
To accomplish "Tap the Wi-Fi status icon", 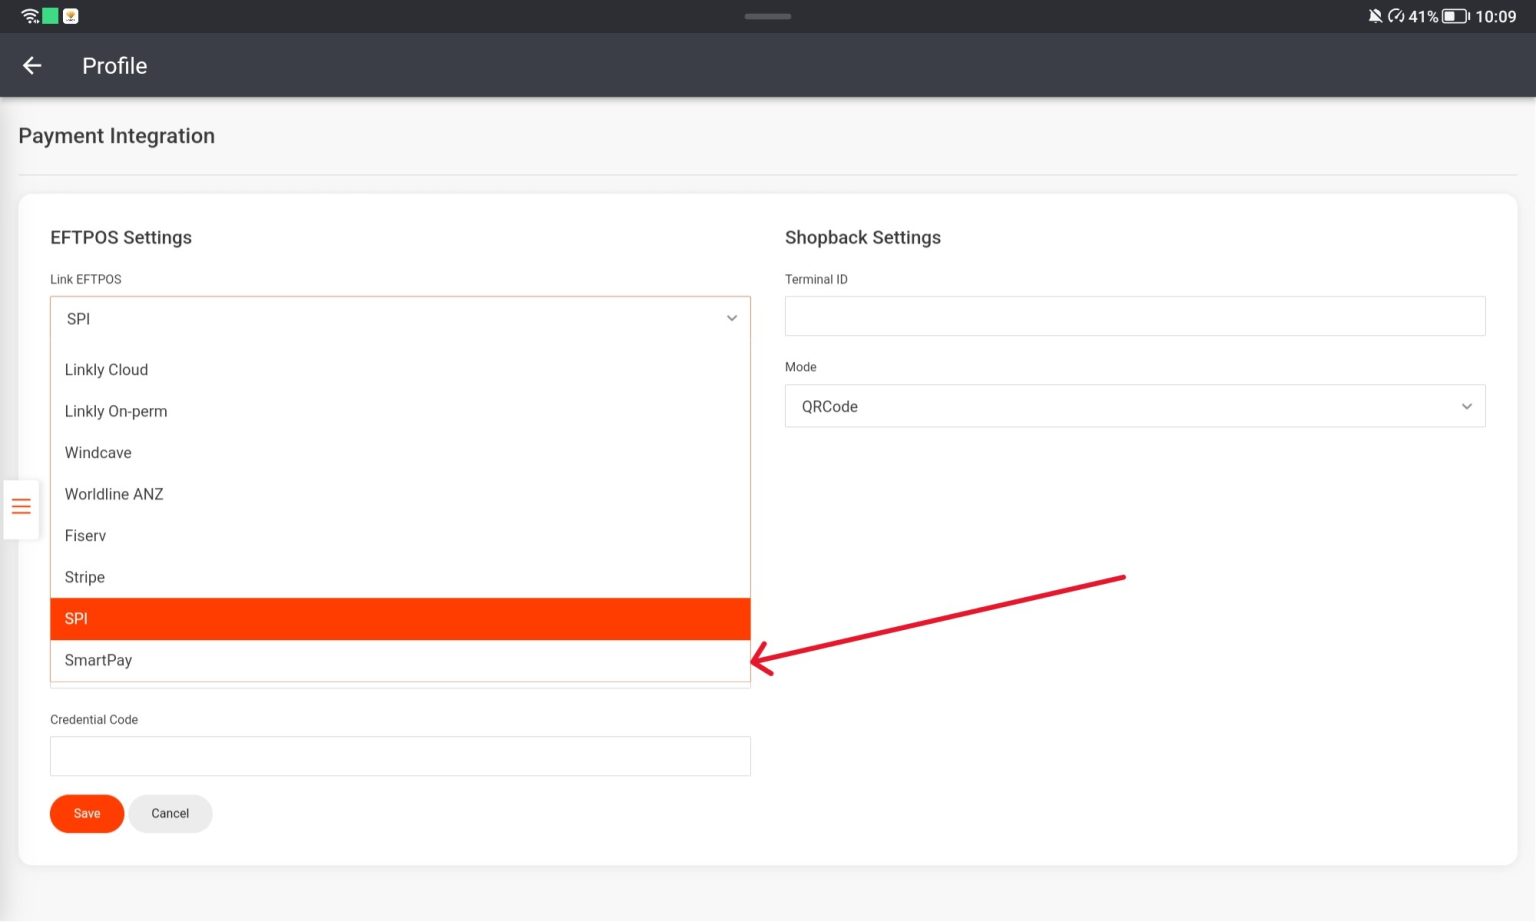I will 29,16.
